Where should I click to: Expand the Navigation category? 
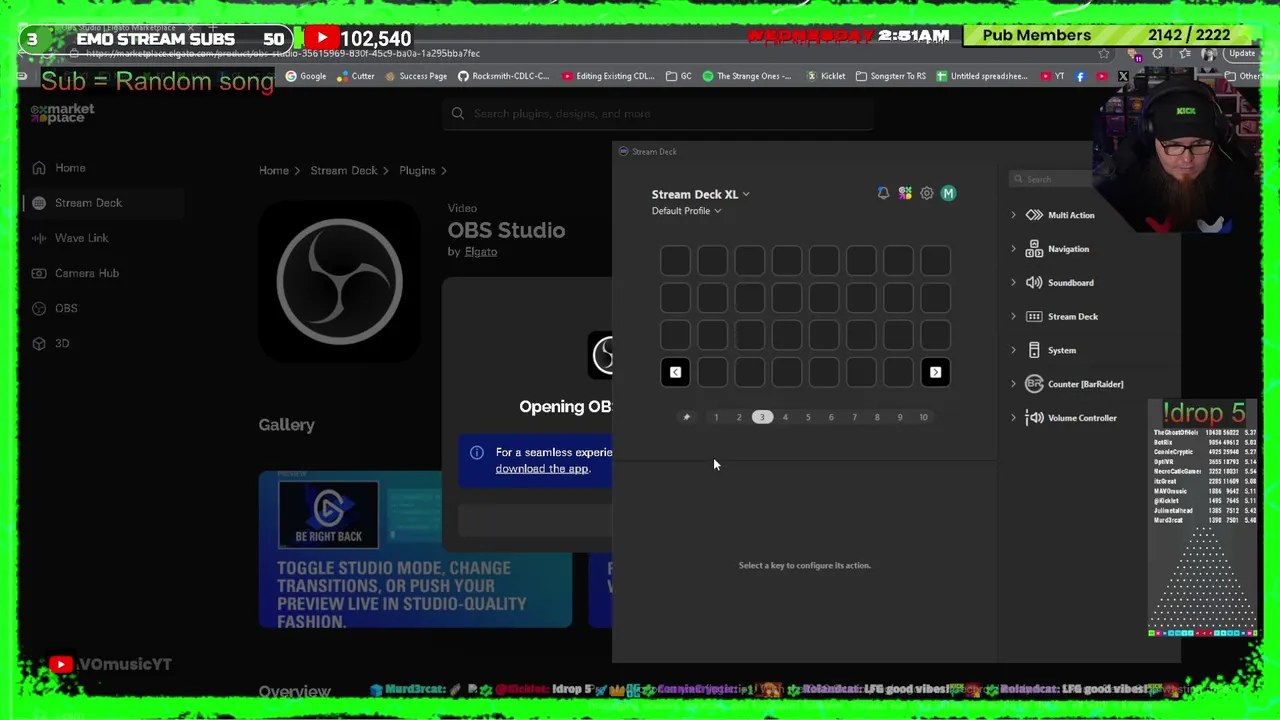[x=1013, y=249]
